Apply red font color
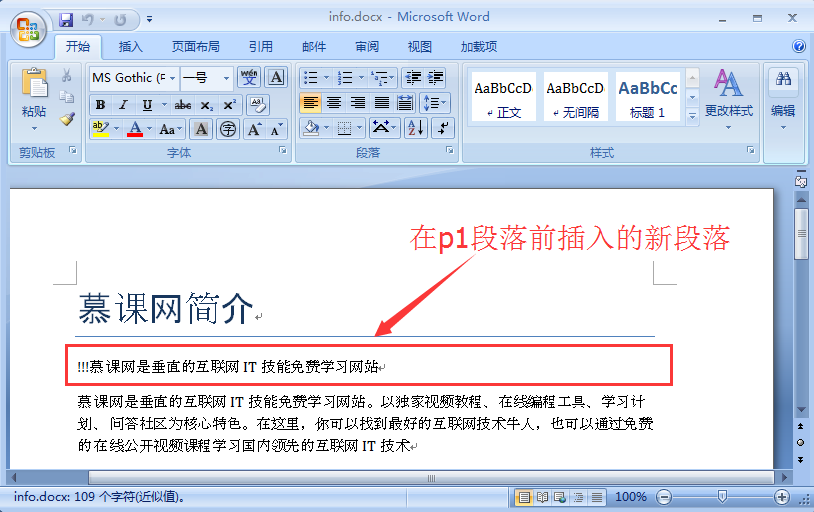814x512 pixels. [x=135, y=128]
